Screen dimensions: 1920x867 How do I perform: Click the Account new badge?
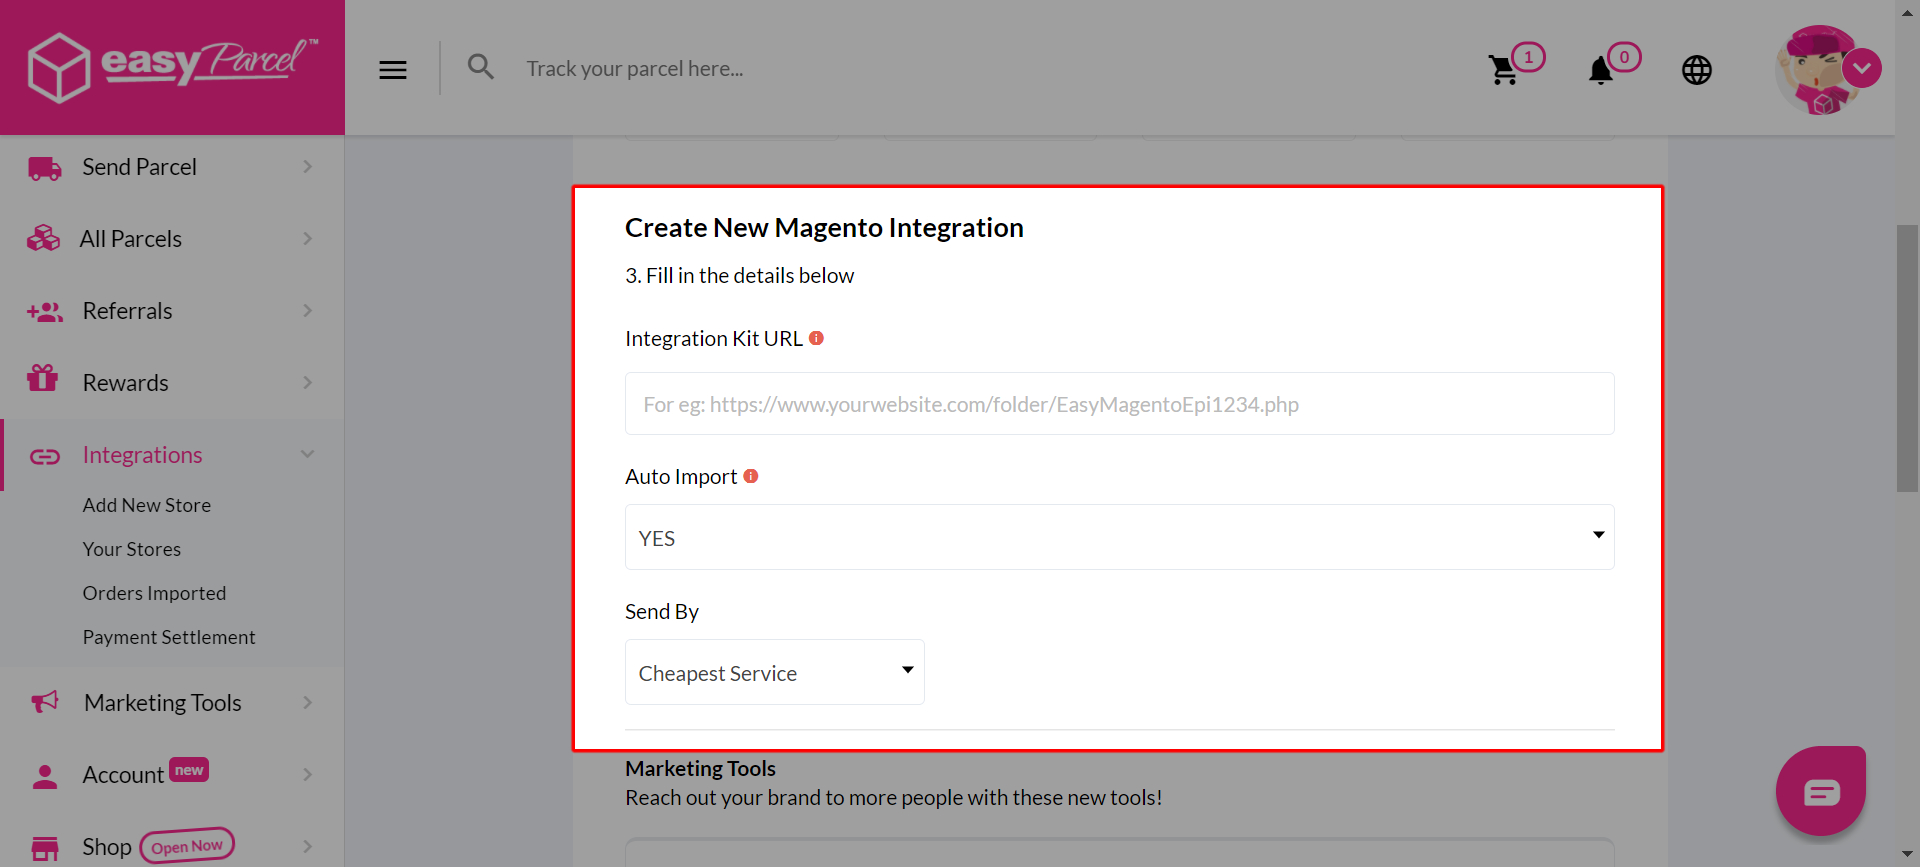189,769
